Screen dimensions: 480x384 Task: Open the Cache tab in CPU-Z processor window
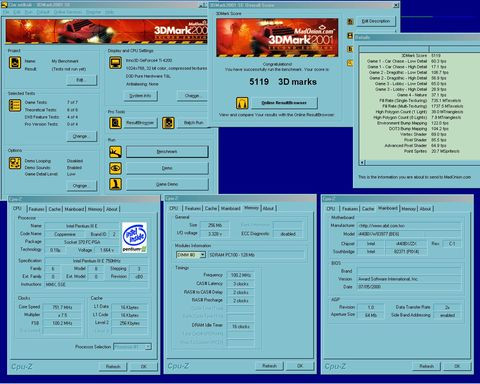click(x=55, y=209)
